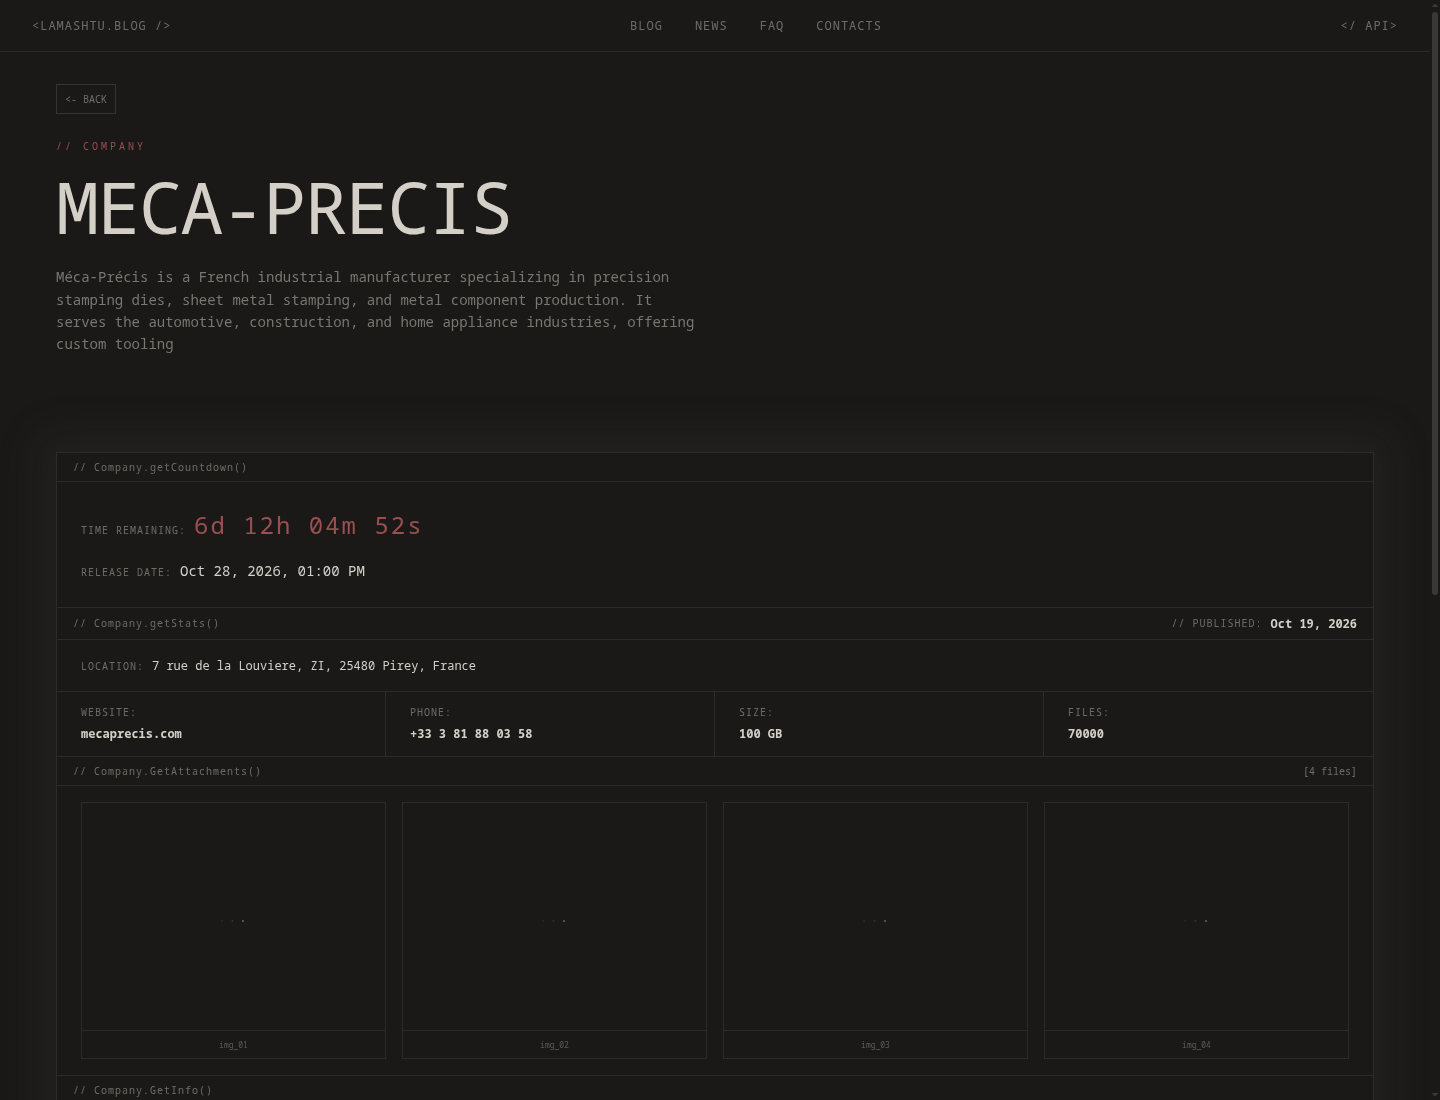Open the img_01 attachment thumbnail
The height and width of the screenshot is (1100, 1440).
click(233, 930)
